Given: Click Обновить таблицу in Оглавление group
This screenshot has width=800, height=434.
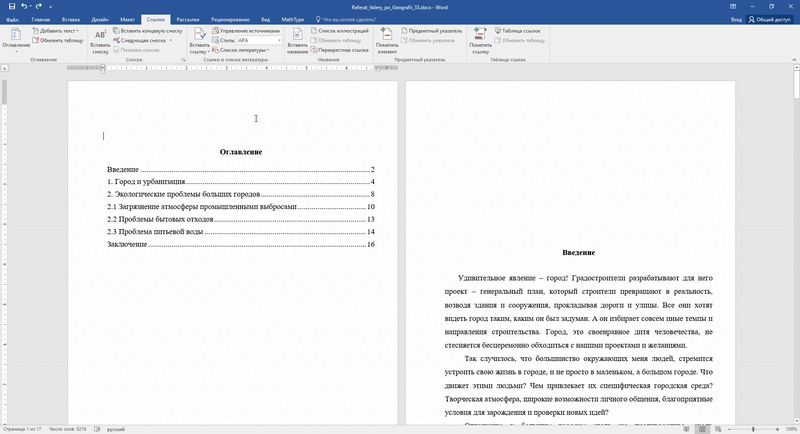Looking at the screenshot, I should tap(58, 40).
